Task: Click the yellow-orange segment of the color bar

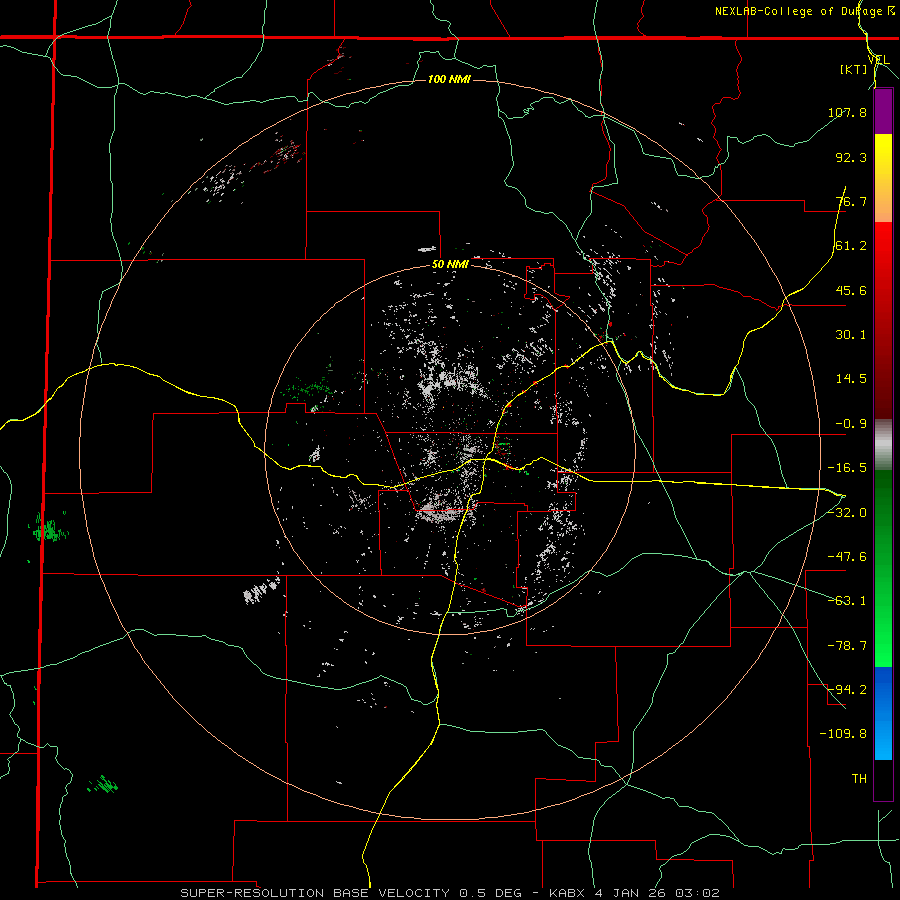Action: [883, 178]
